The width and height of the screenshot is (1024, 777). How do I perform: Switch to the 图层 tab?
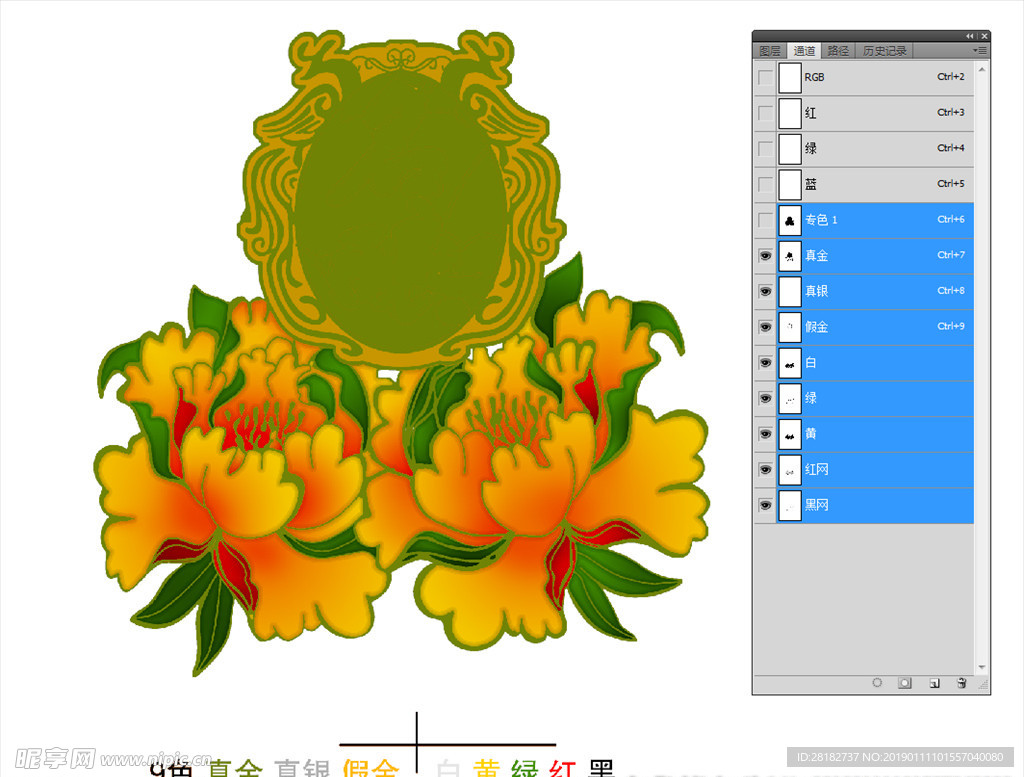pyautogui.click(x=769, y=50)
